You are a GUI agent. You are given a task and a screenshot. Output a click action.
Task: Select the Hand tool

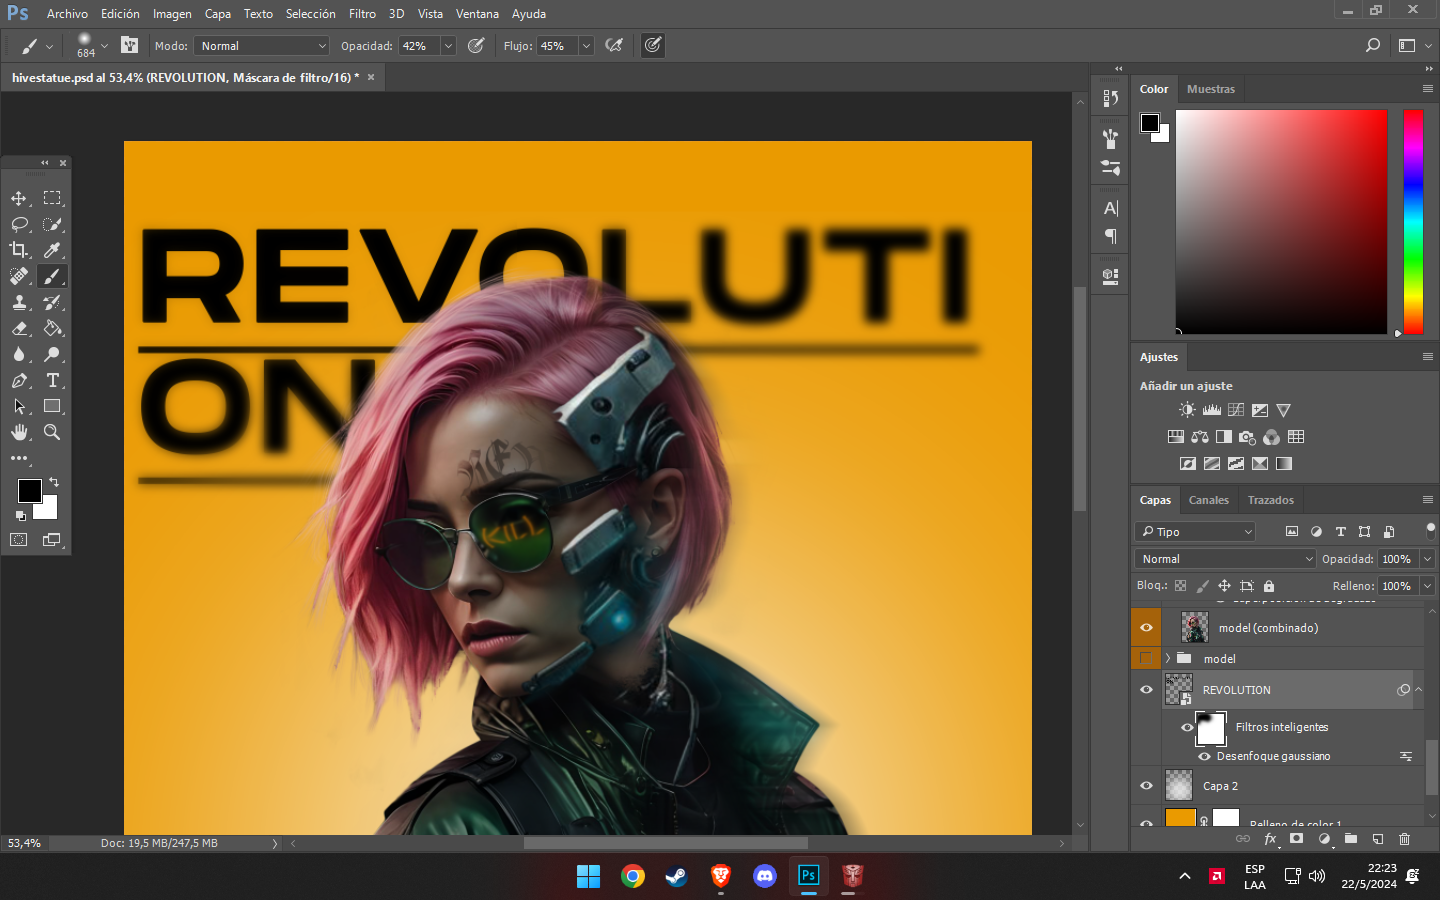[19, 432]
